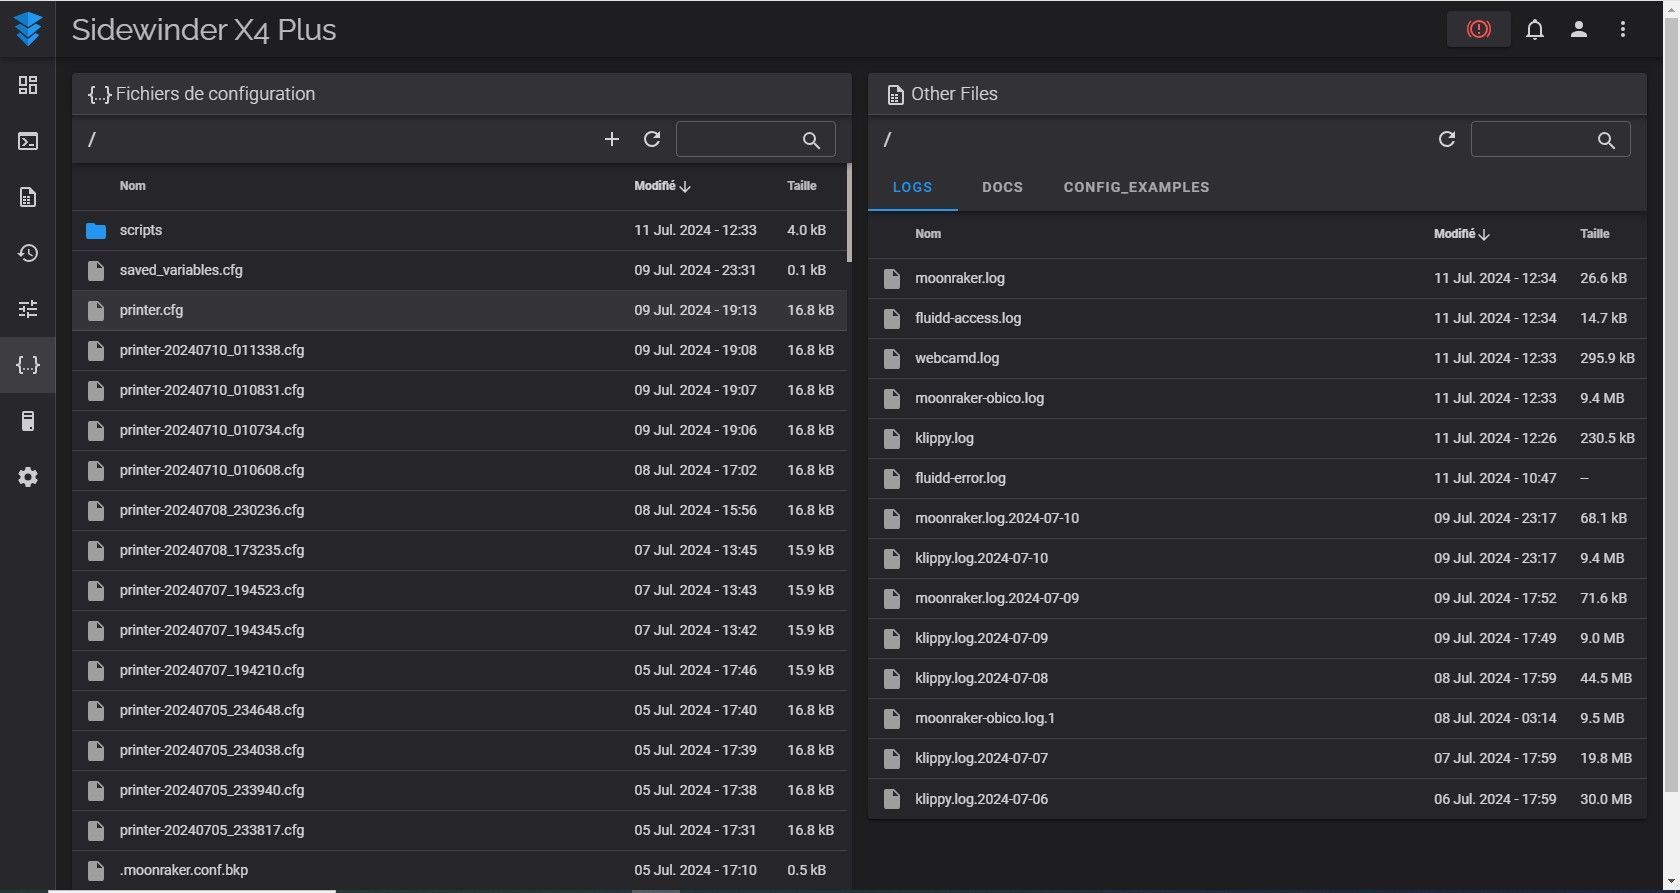Viewport: 1680px width, 893px height.
Task: Open the History page in the sidebar
Action: 28,253
